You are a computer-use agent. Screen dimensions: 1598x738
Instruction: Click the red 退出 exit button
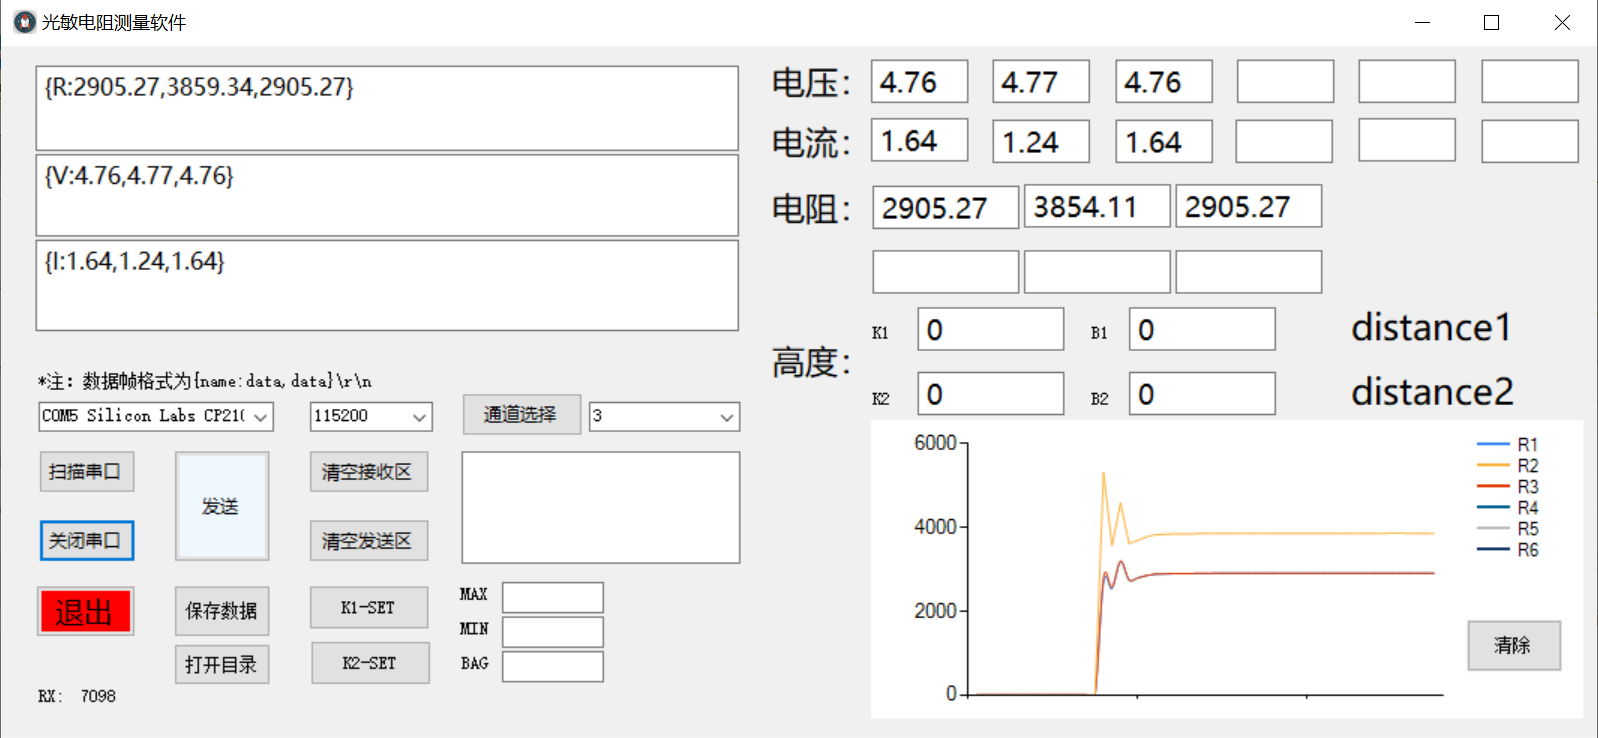85,611
